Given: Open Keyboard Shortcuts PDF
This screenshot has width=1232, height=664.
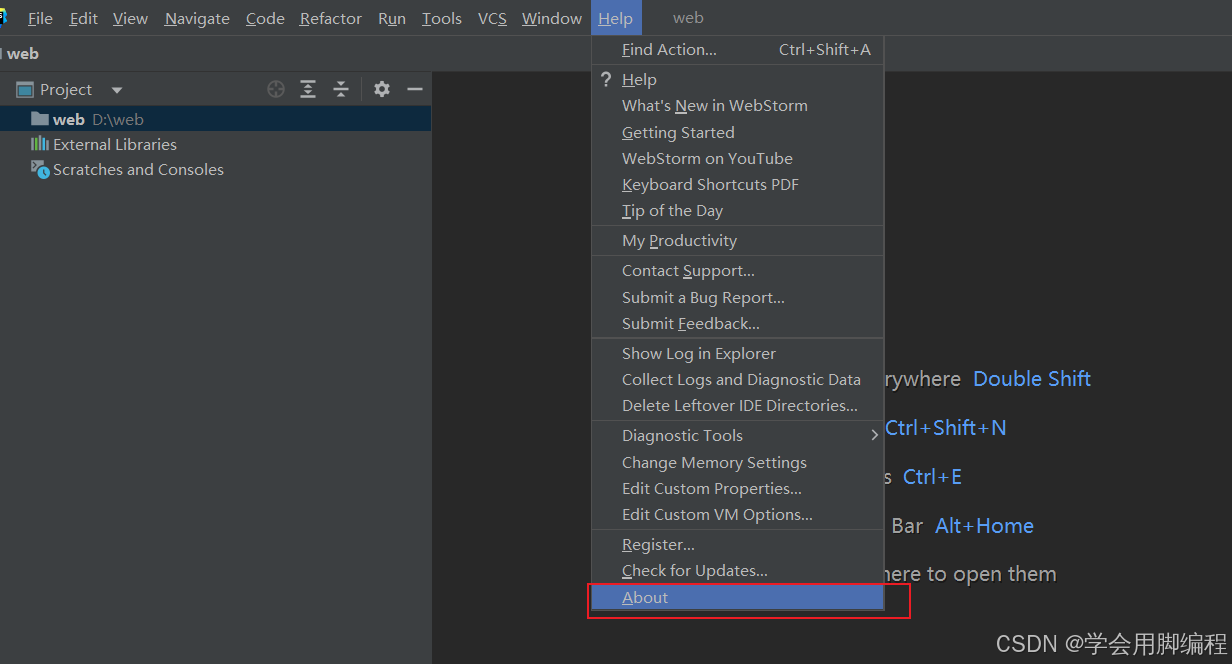Looking at the screenshot, I should pos(737,184).
